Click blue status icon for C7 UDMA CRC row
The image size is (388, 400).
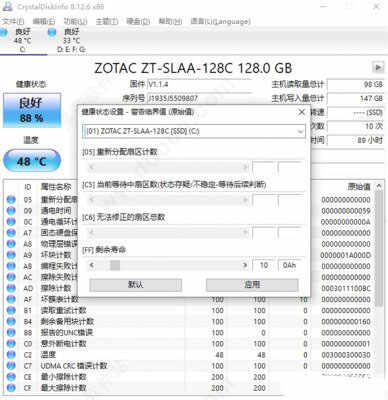click(11, 366)
